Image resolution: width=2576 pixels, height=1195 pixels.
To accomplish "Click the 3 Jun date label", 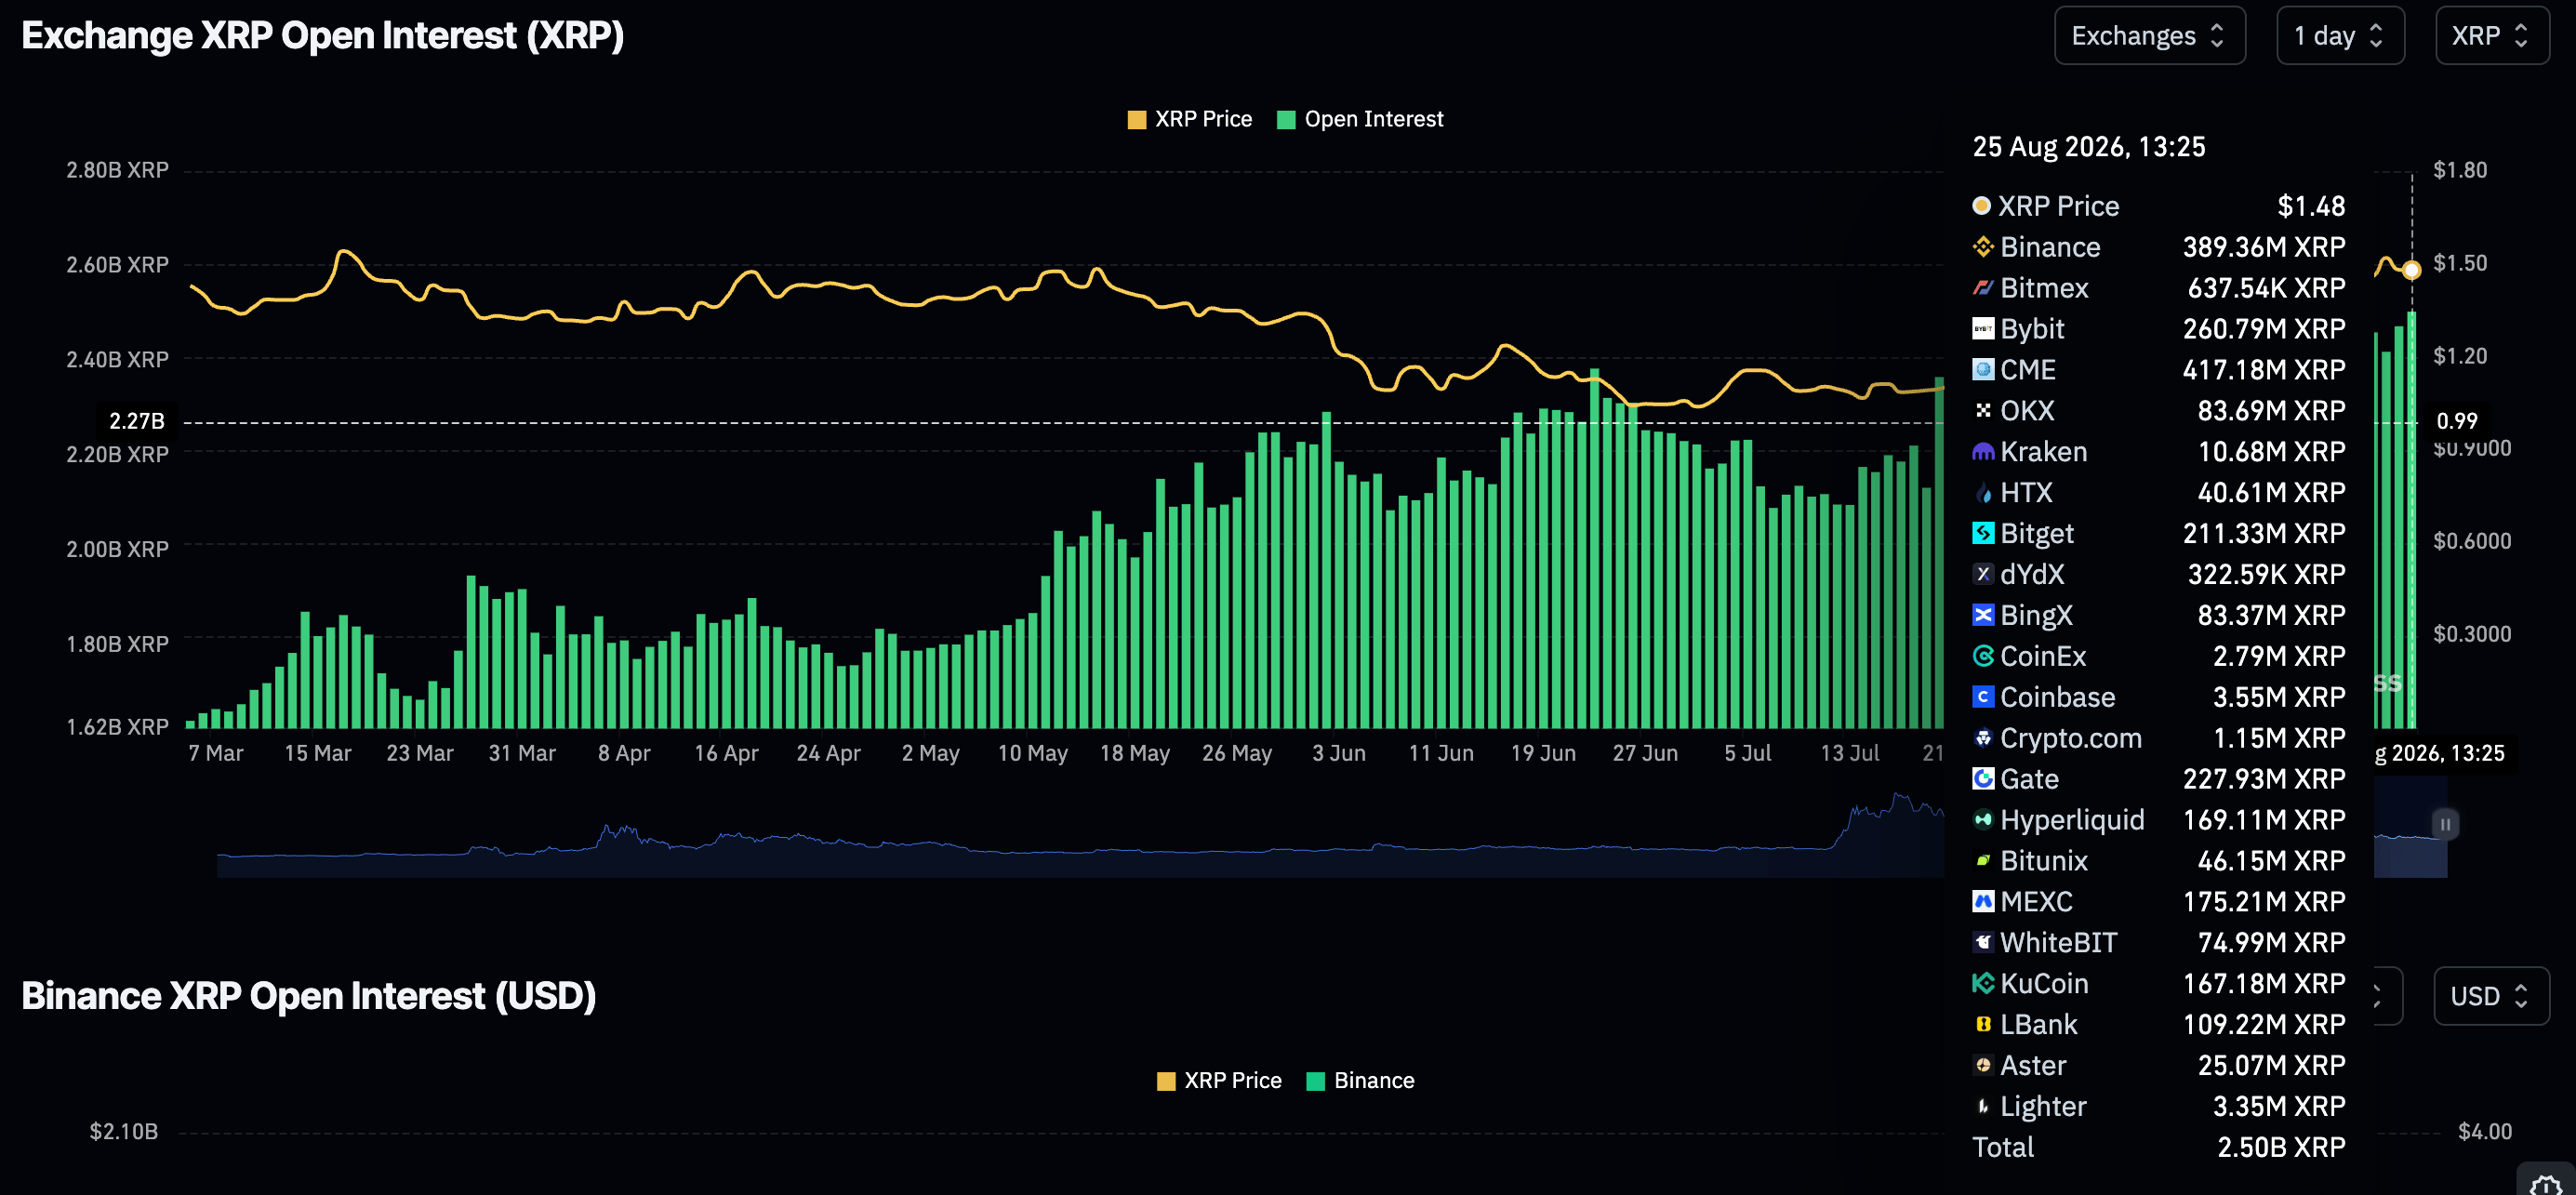I will click(1338, 753).
